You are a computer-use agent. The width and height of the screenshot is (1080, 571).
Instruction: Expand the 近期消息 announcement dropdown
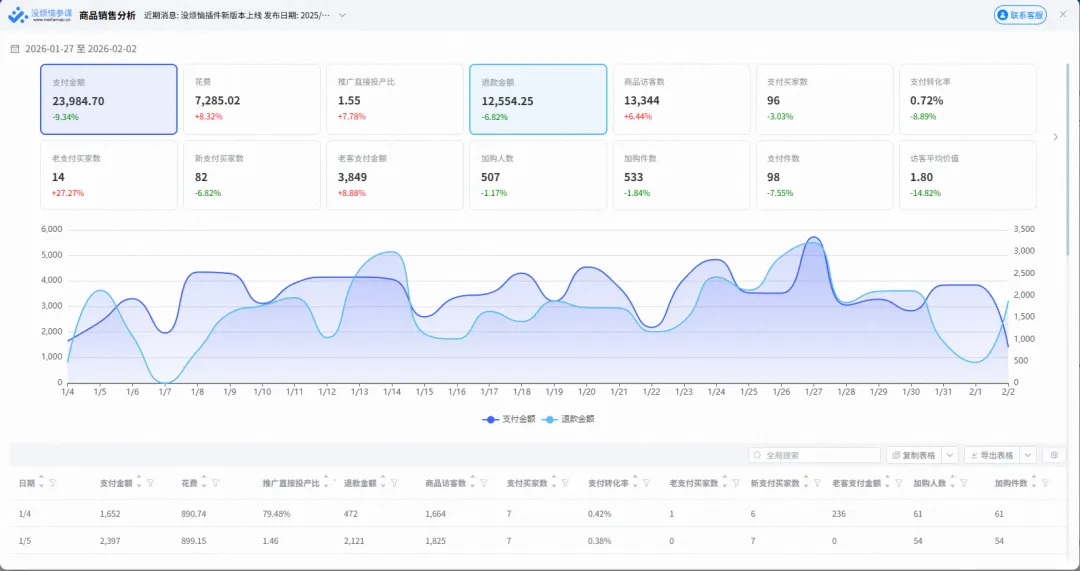tap(342, 15)
